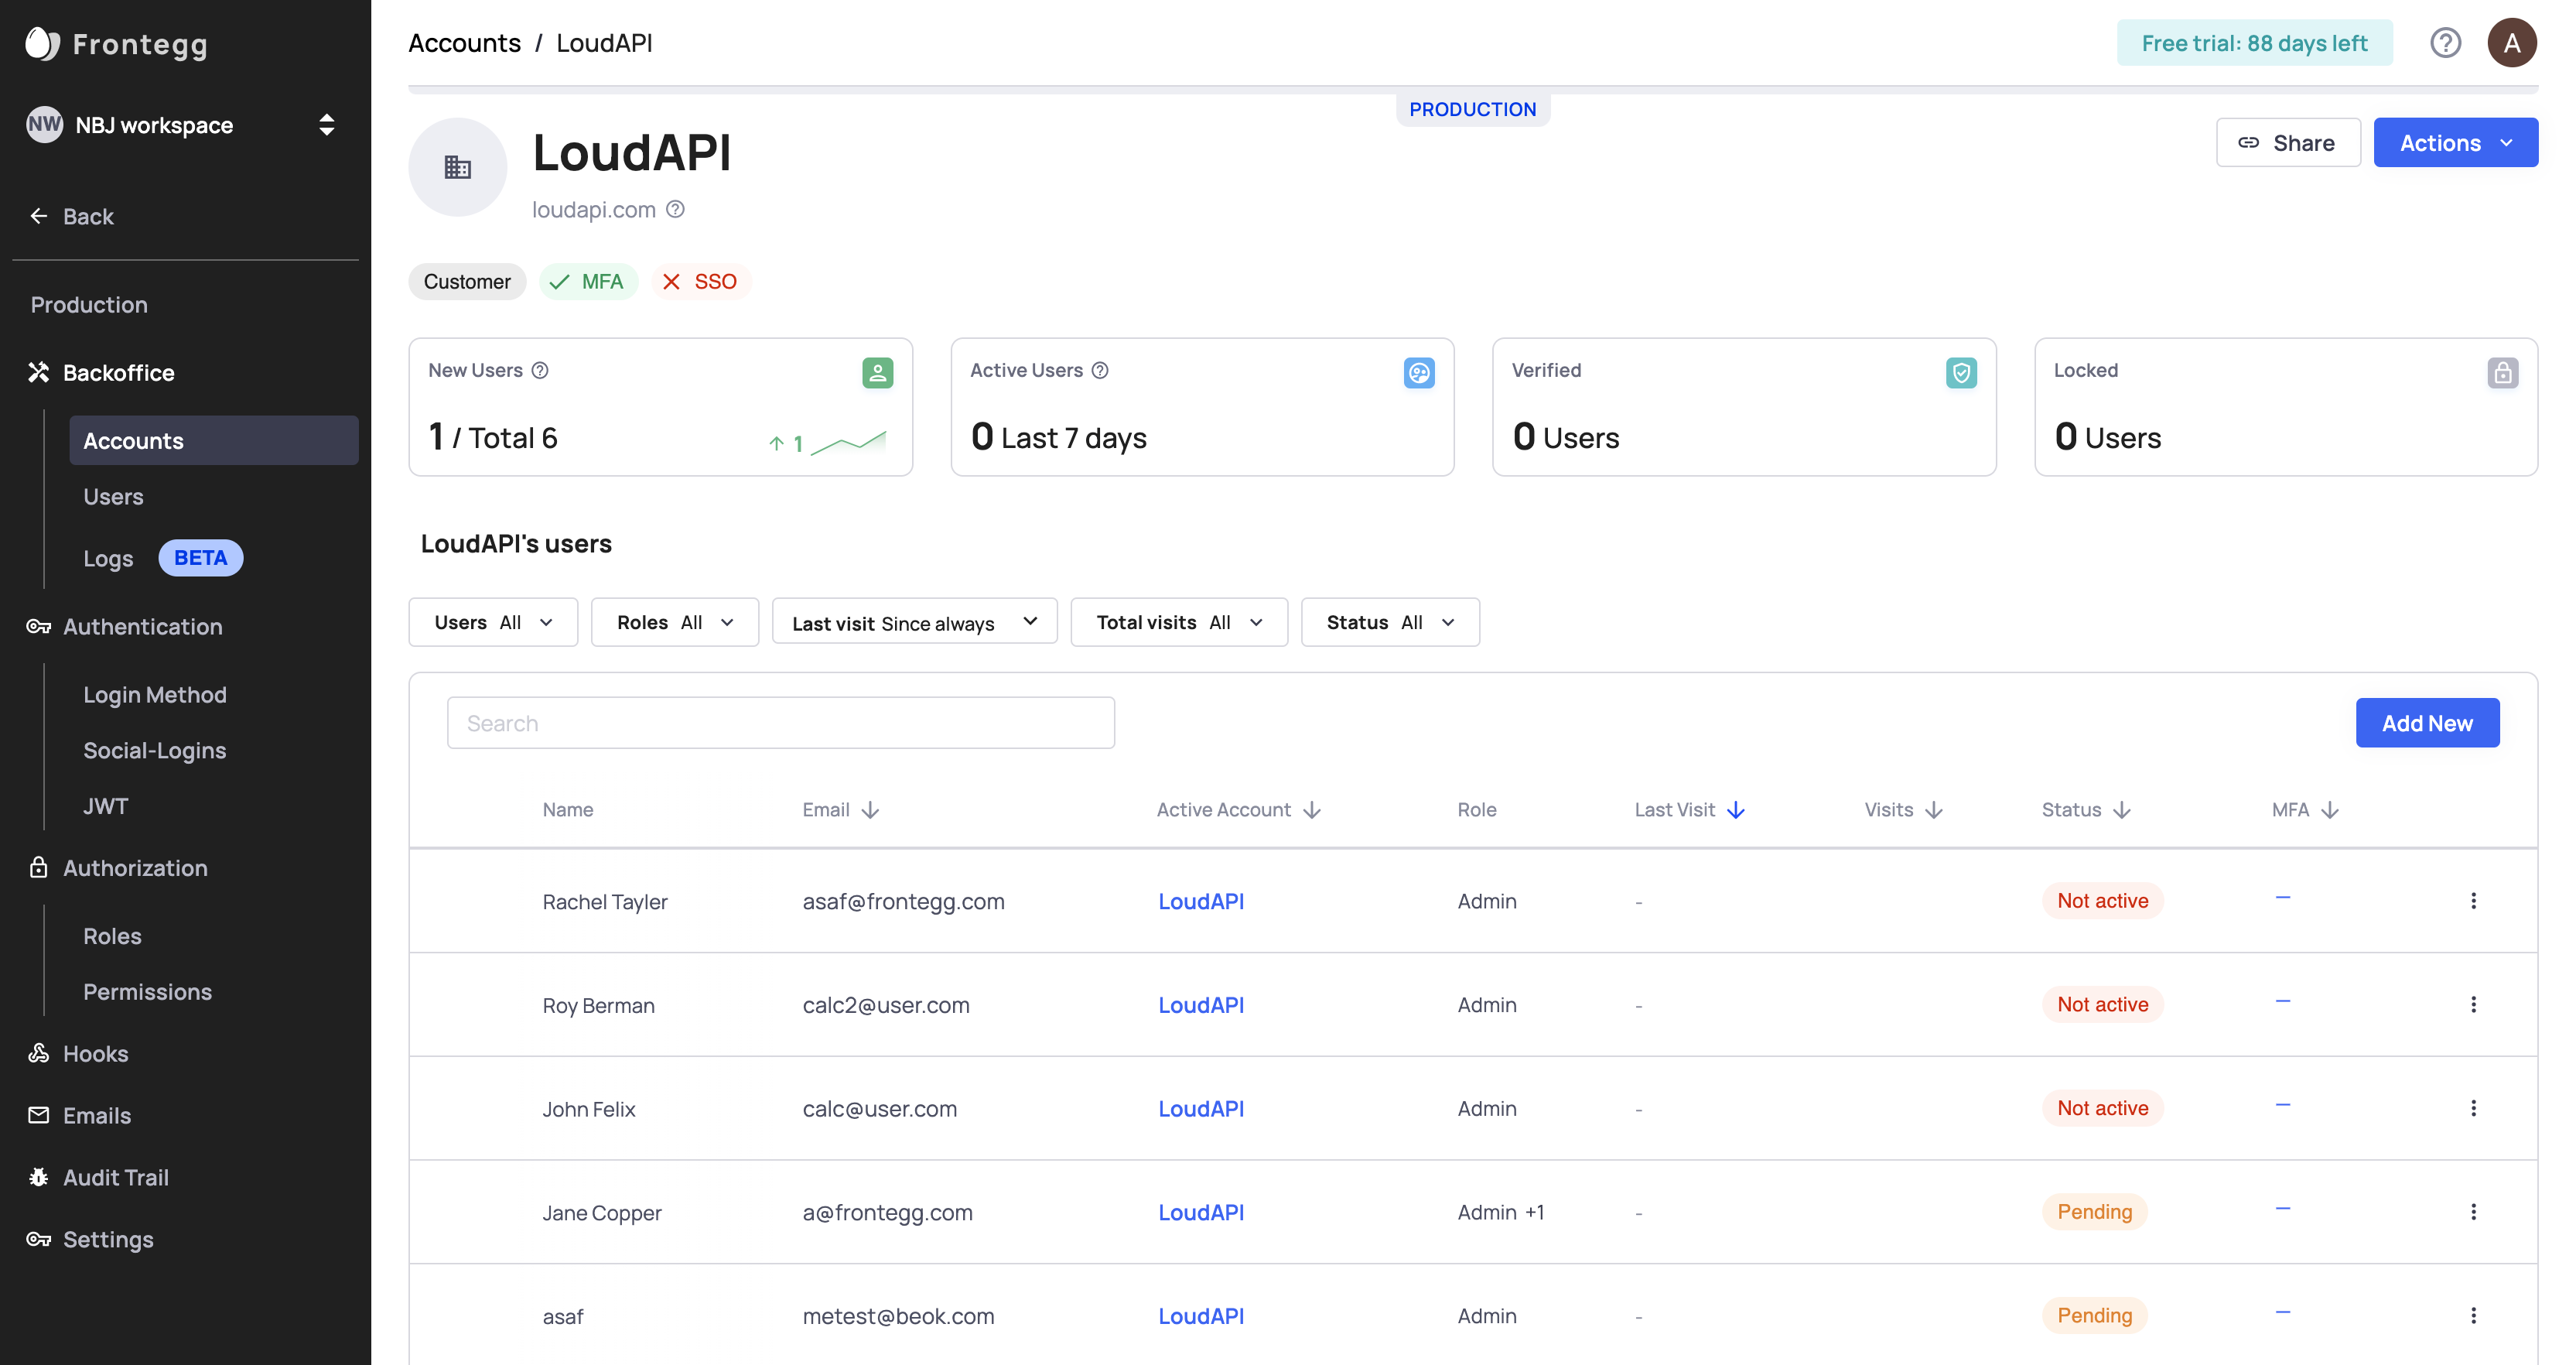This screenshot has width=2576, height=1365.
Task: Open the three-dot menu for Rachel Tayler
Action: [x=2473, y=901]
